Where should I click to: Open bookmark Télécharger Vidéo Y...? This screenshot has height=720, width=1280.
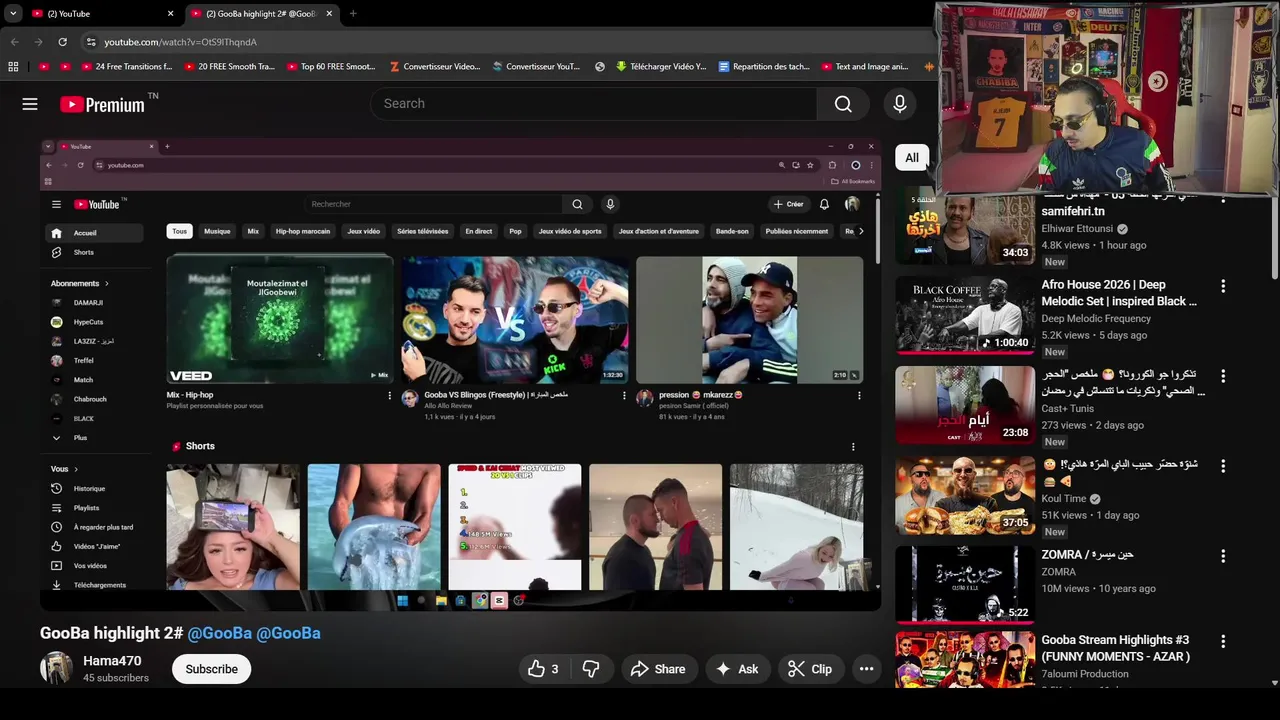point(661,67)
